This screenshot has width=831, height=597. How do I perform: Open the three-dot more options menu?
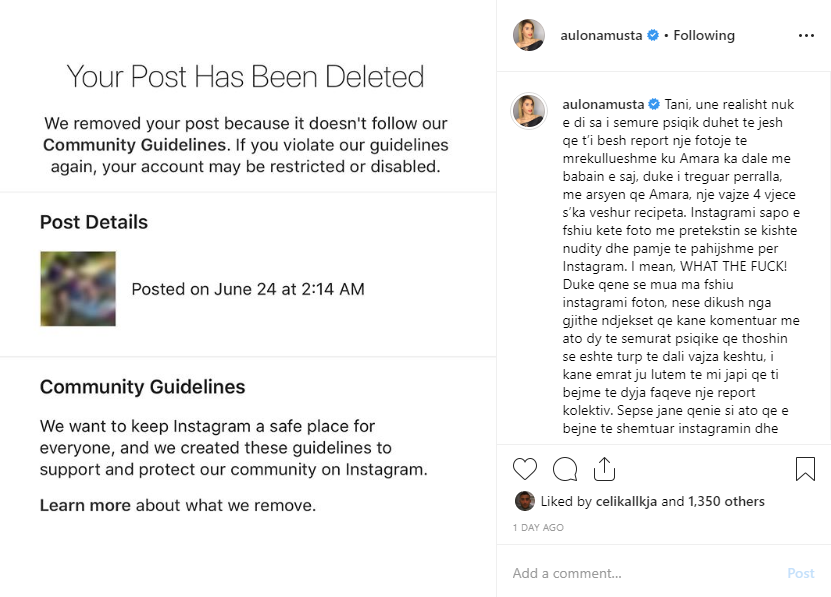point(806,36)
